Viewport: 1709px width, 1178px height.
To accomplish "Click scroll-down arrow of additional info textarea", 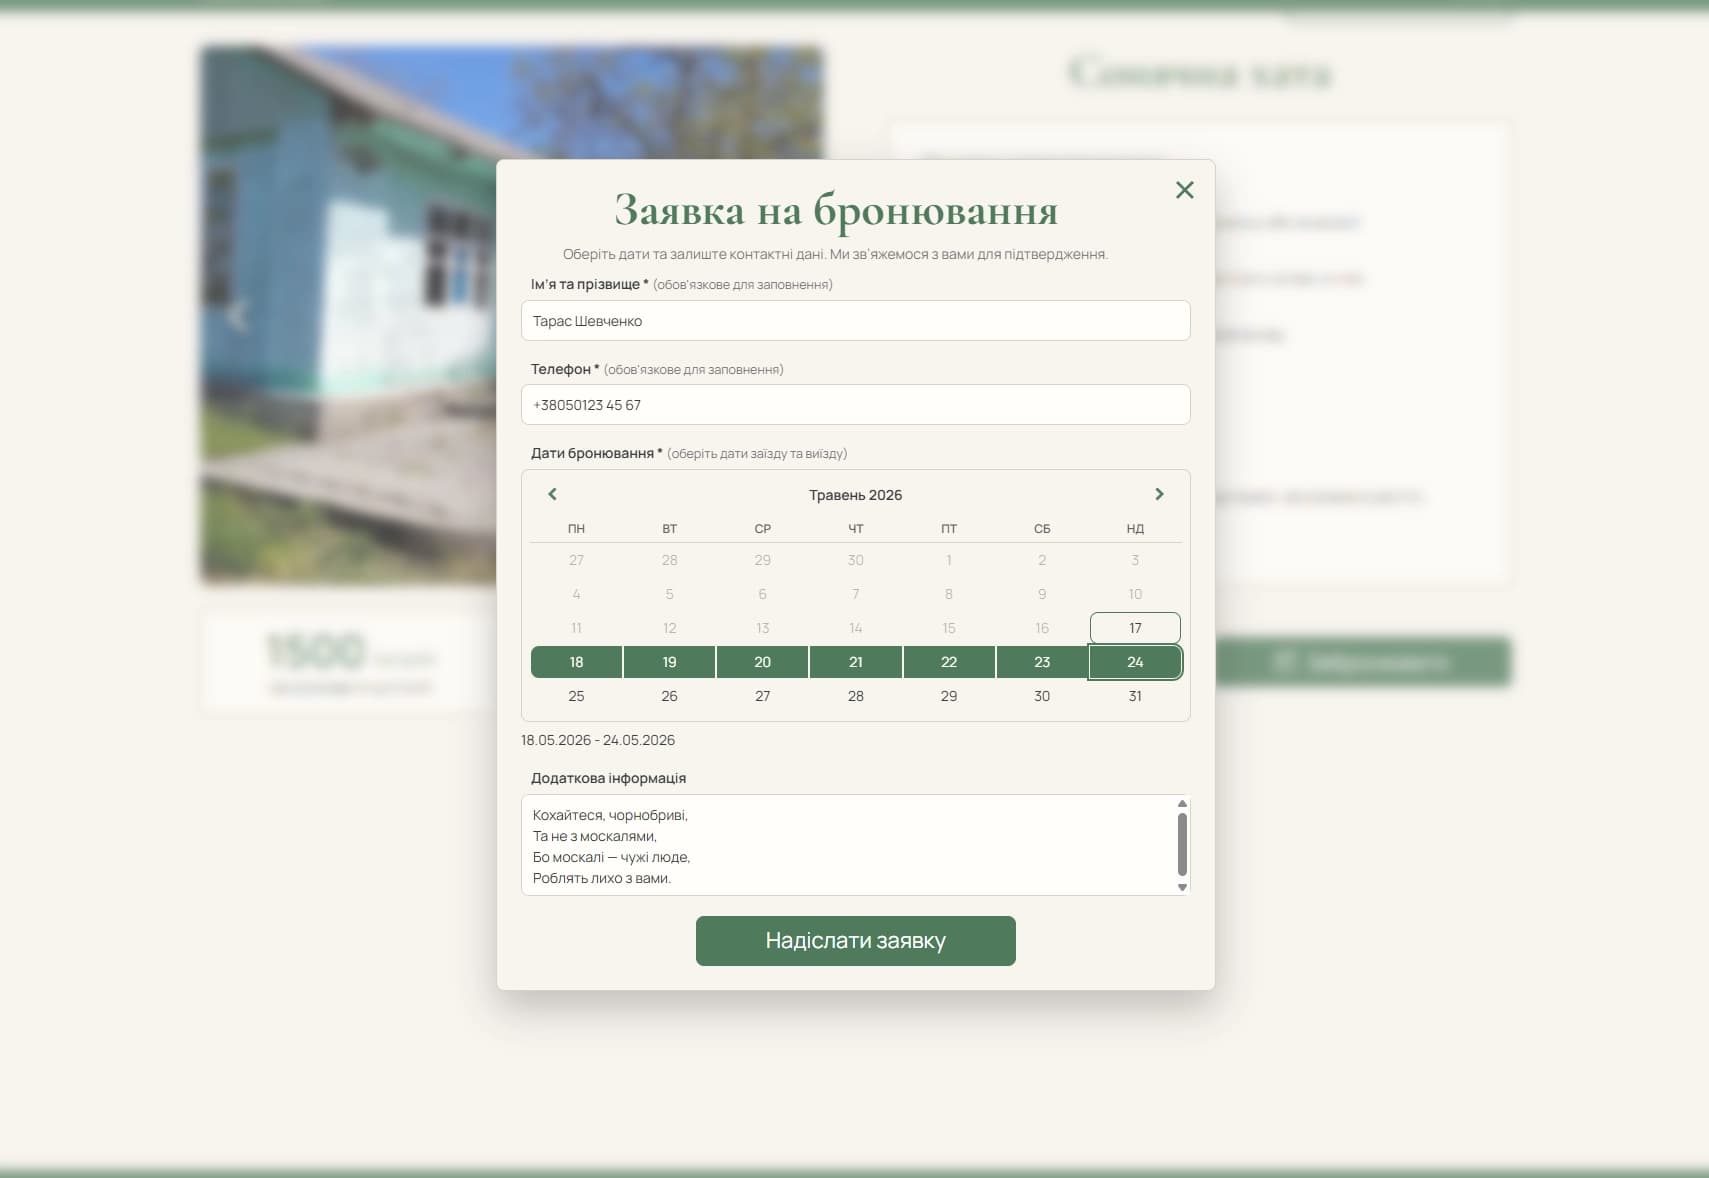I will pos(1182,887).
